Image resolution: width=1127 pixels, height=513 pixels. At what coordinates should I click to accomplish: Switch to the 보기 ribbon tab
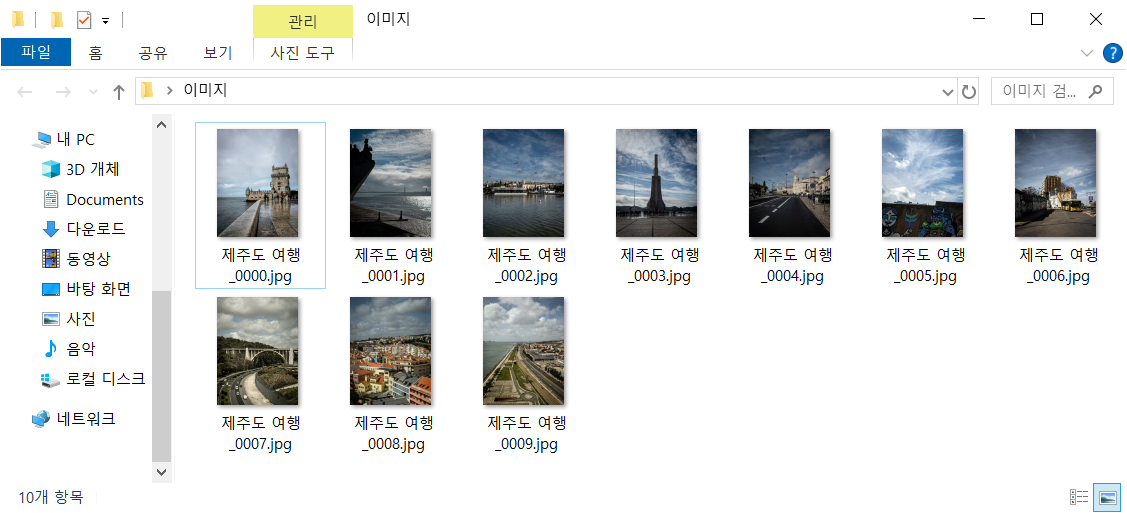click(218, 52)
